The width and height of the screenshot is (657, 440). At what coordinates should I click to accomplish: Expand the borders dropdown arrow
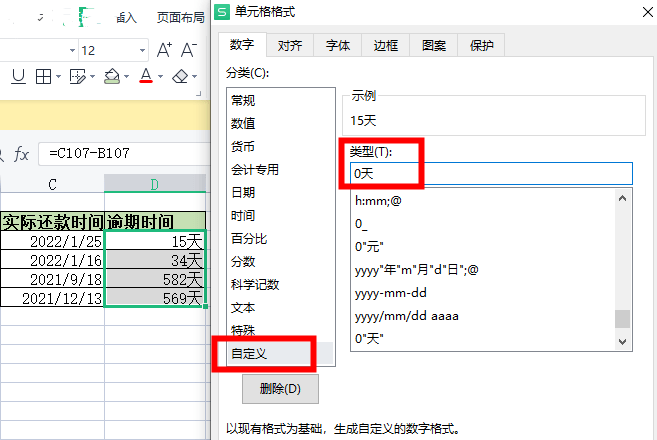[58, 76]
